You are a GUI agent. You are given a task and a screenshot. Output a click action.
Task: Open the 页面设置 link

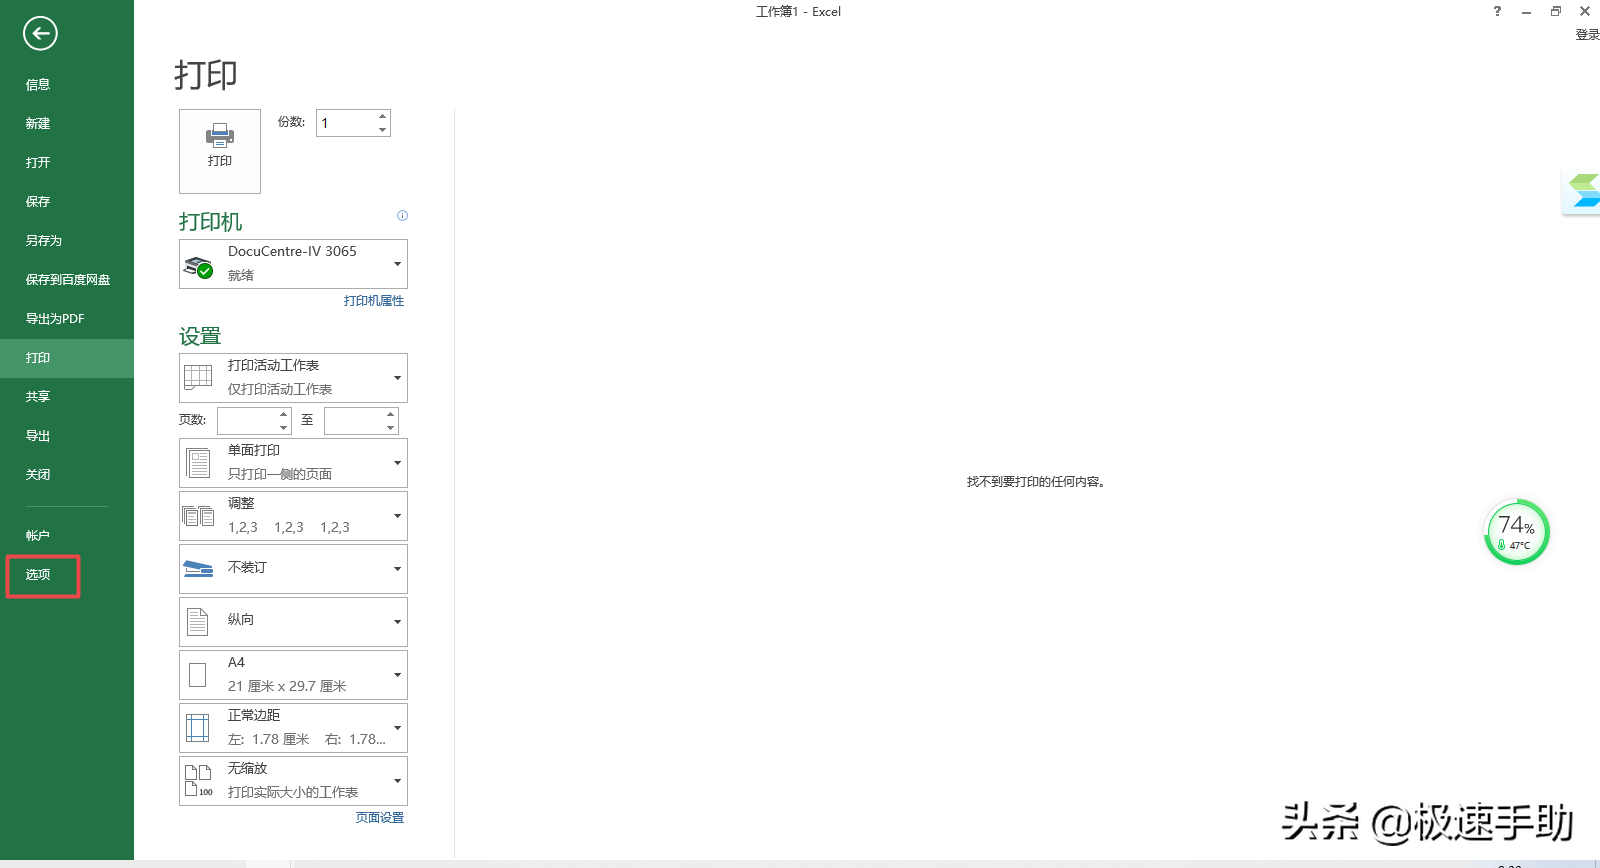click(x=380, y=818)
